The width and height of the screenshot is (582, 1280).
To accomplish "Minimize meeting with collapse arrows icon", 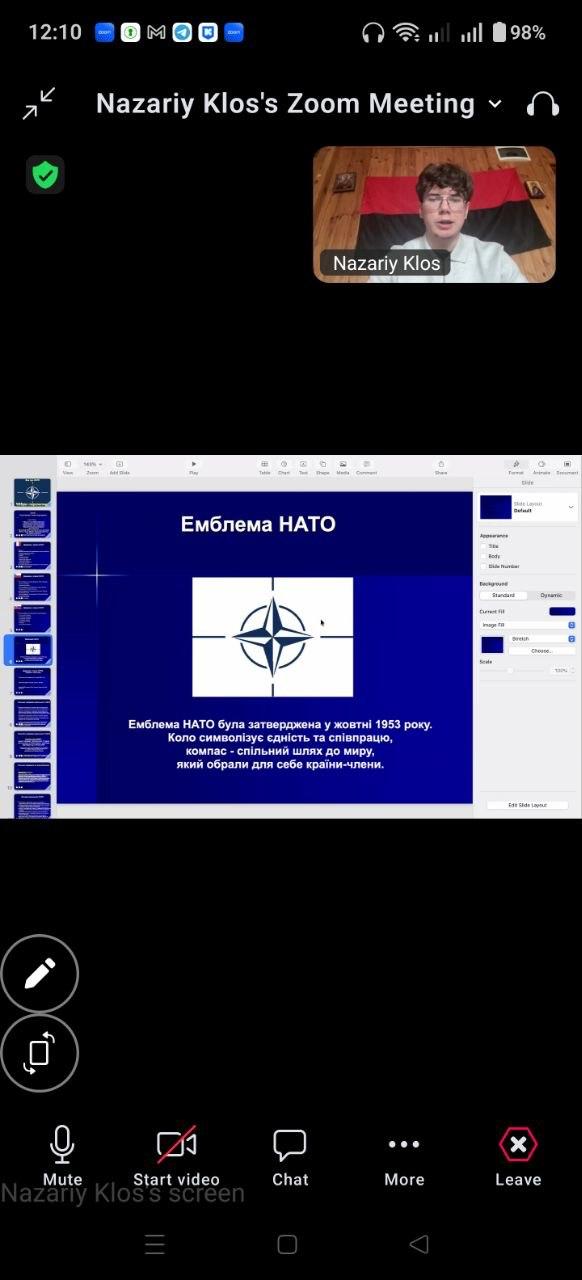I will (40, 103).
